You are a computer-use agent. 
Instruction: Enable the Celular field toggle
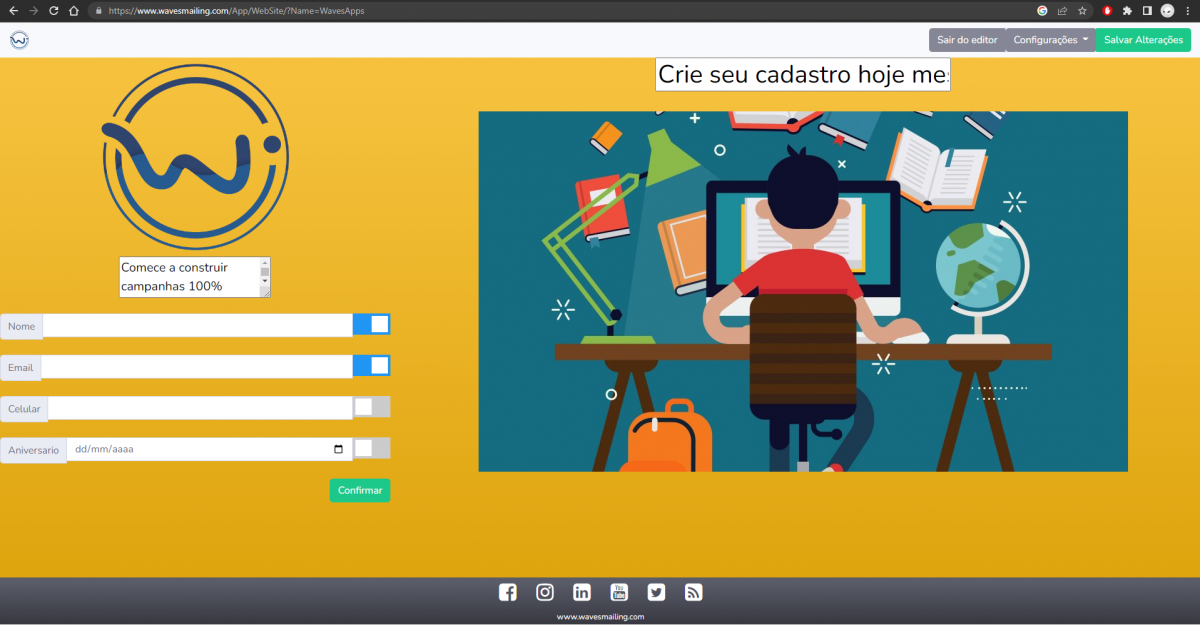(371, 407)
